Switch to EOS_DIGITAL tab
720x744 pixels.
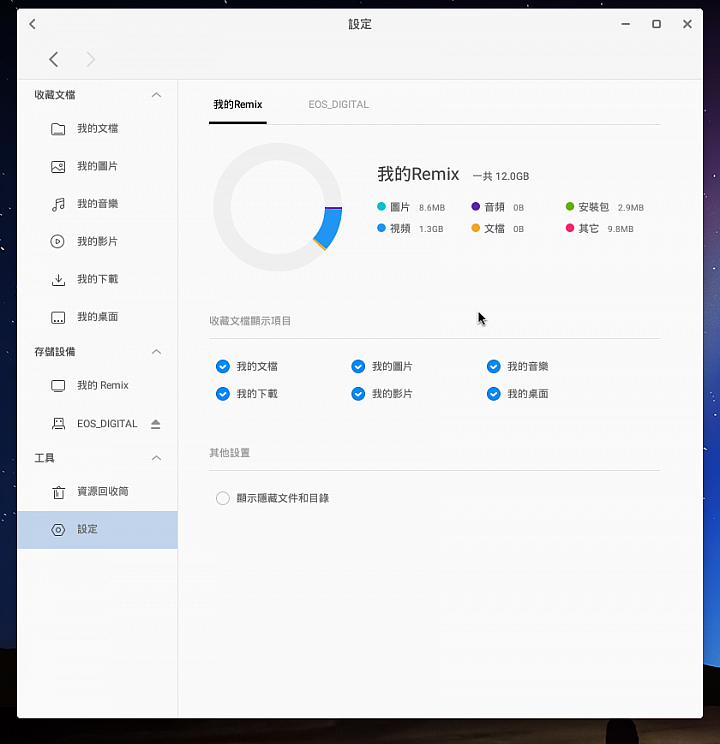pyautogui.click(x=338, y=104)
